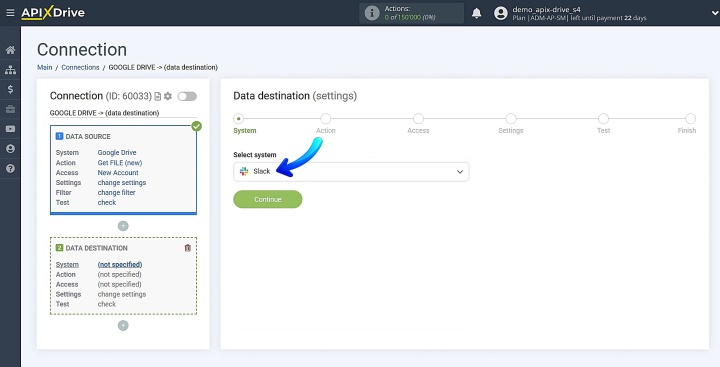
Task: Open the Google Drive system link
Action: click(117, 152)
